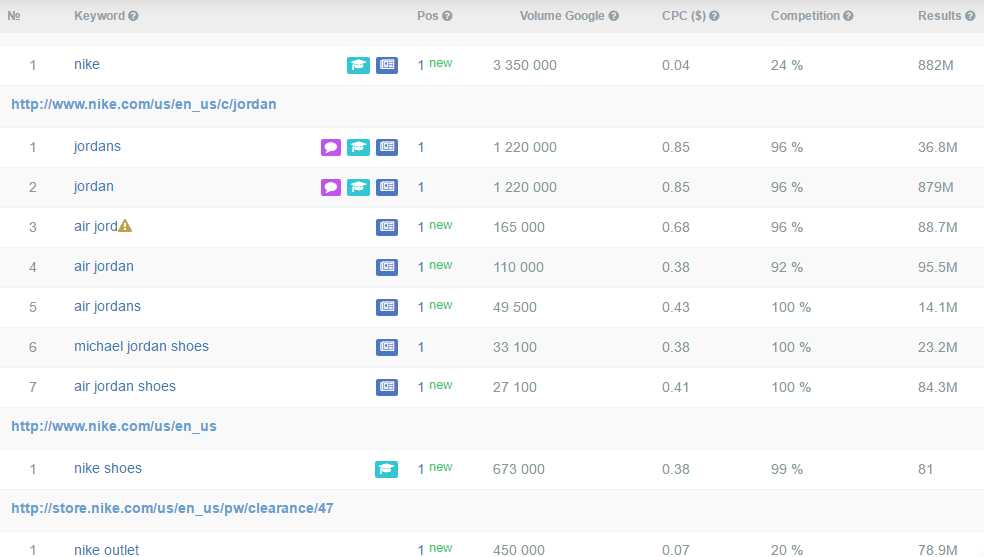Sort by Pos column header

pos(427,16)
